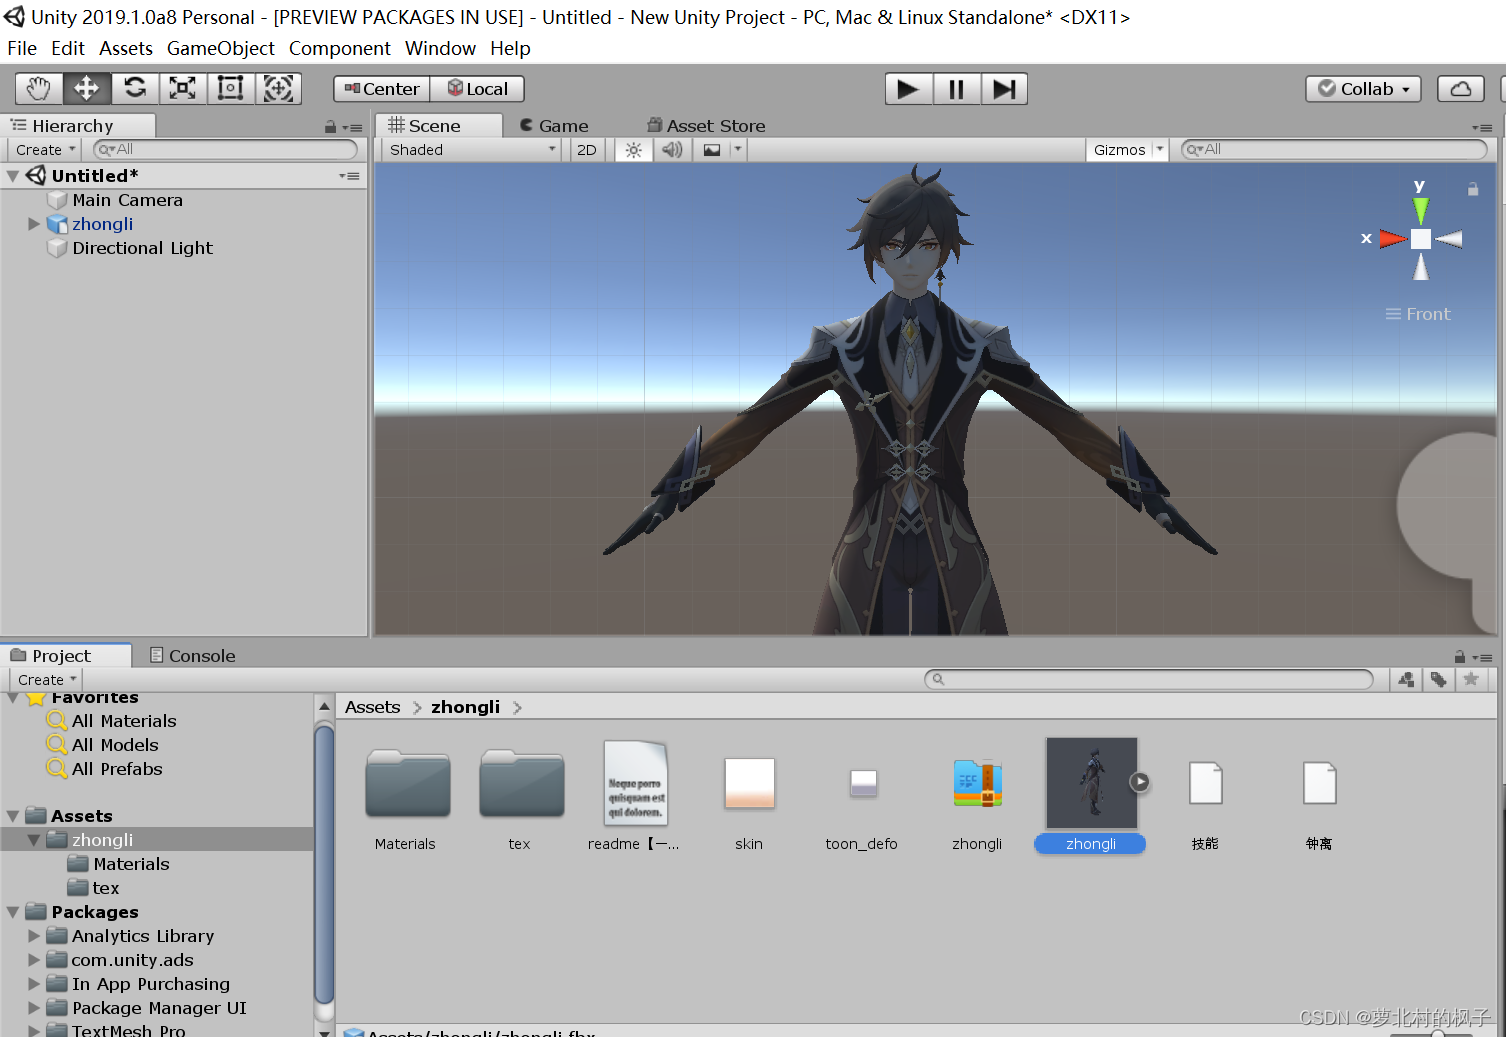This screenshot has width=1506, height=1037.
Task: Toggle scene audio icon
Action: click(x=672, y=150)
